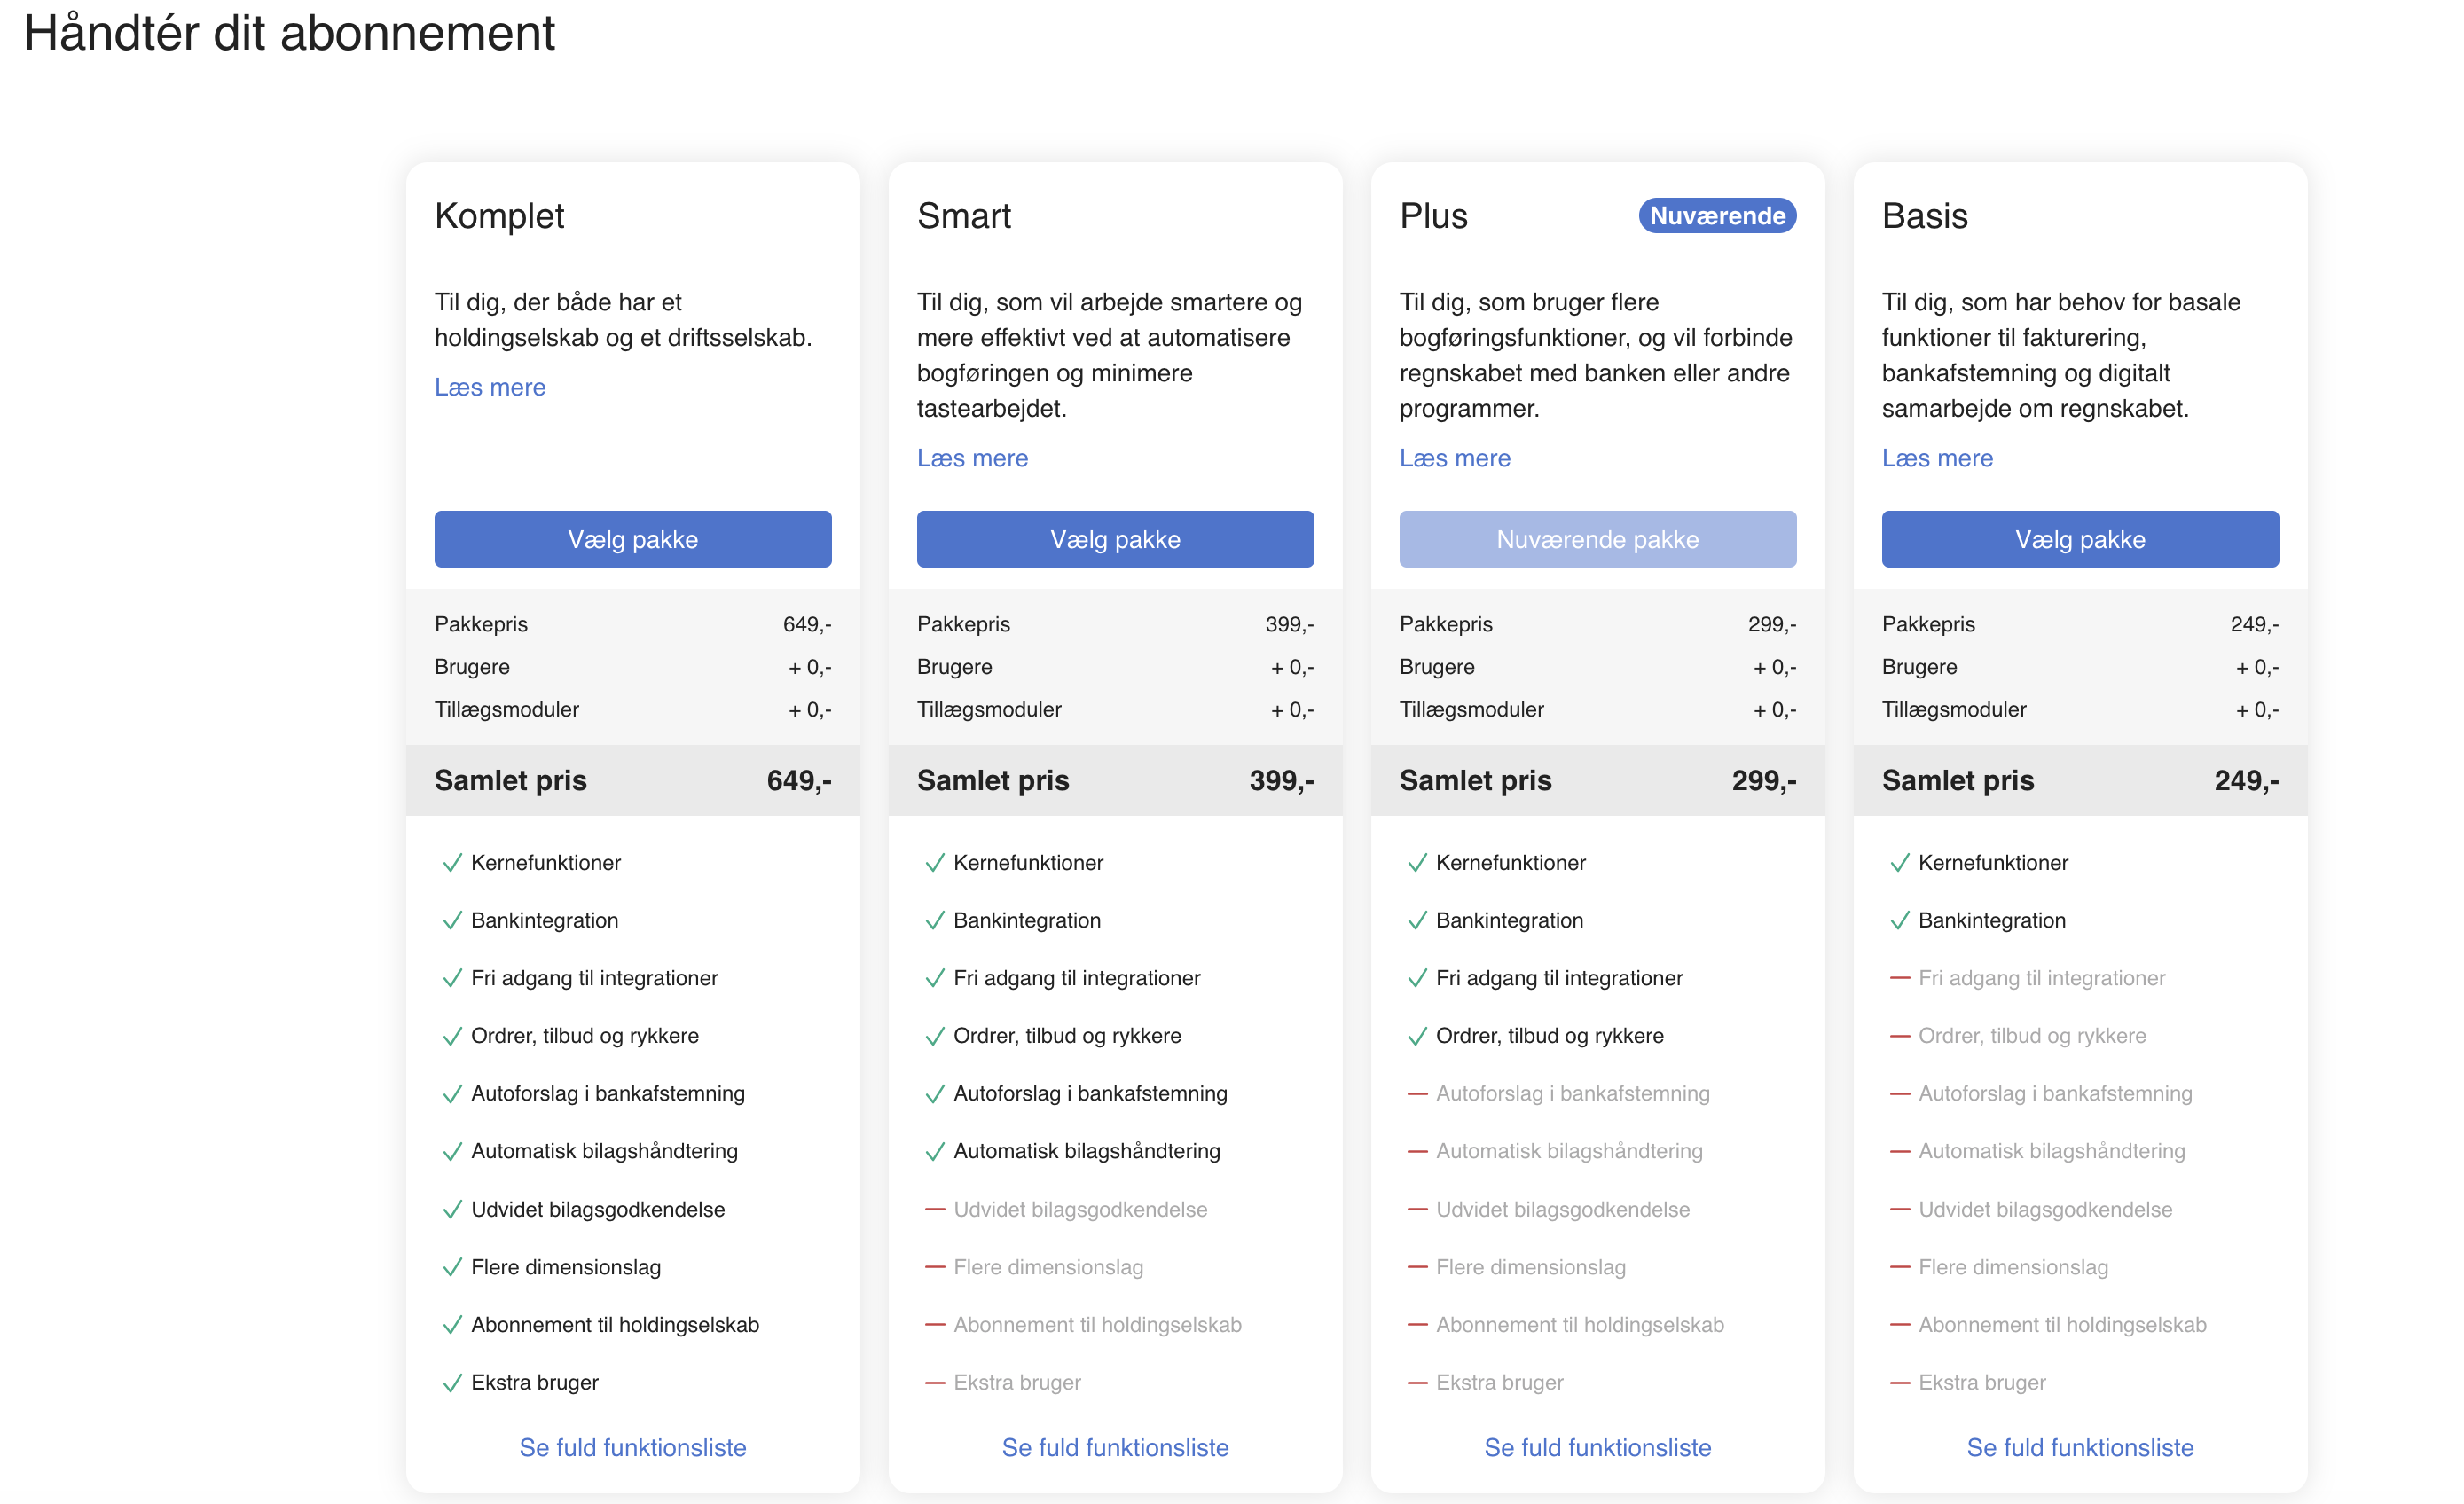The height and width of the screenshot is (1504, 2464).
Task: Click the Plus plan title
Action: tap(1433, 216)
